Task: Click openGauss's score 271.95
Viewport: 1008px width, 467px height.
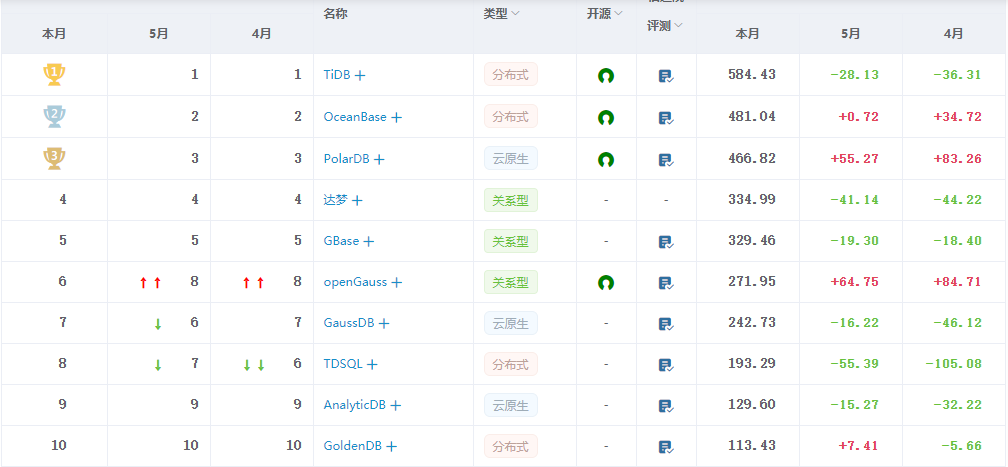Action: (752, 281)
